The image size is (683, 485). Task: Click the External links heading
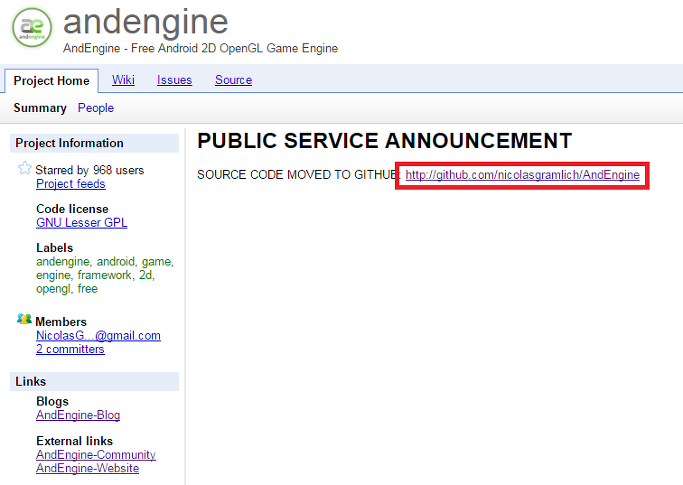point(74,441)
